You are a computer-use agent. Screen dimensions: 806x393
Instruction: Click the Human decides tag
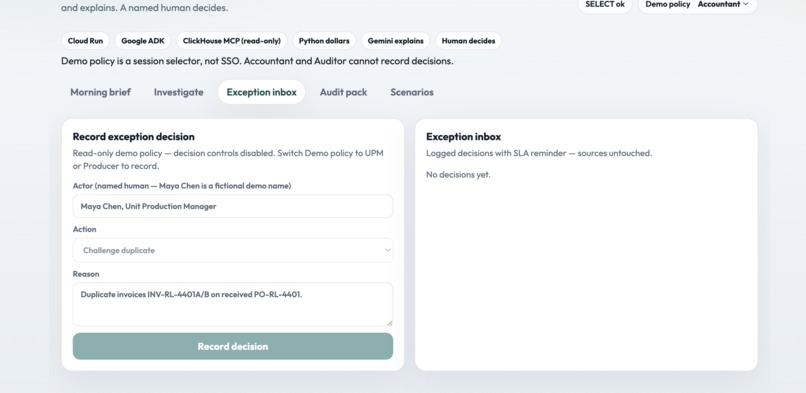pos(468,41)
